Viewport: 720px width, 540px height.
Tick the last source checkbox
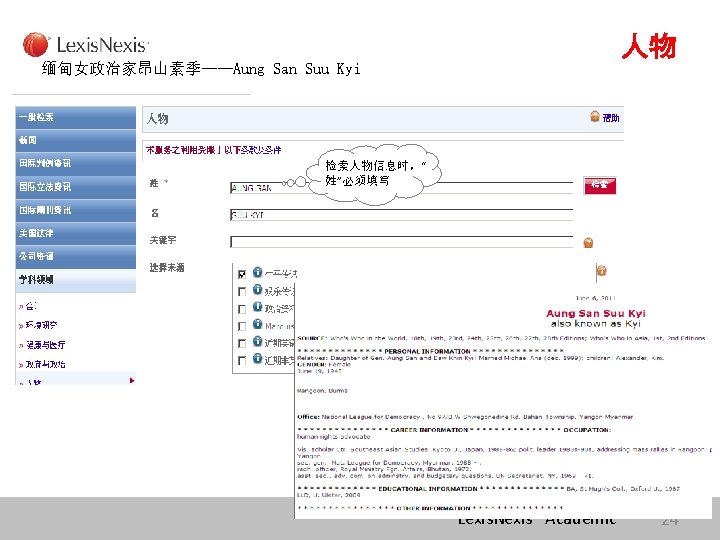(242, 361)
